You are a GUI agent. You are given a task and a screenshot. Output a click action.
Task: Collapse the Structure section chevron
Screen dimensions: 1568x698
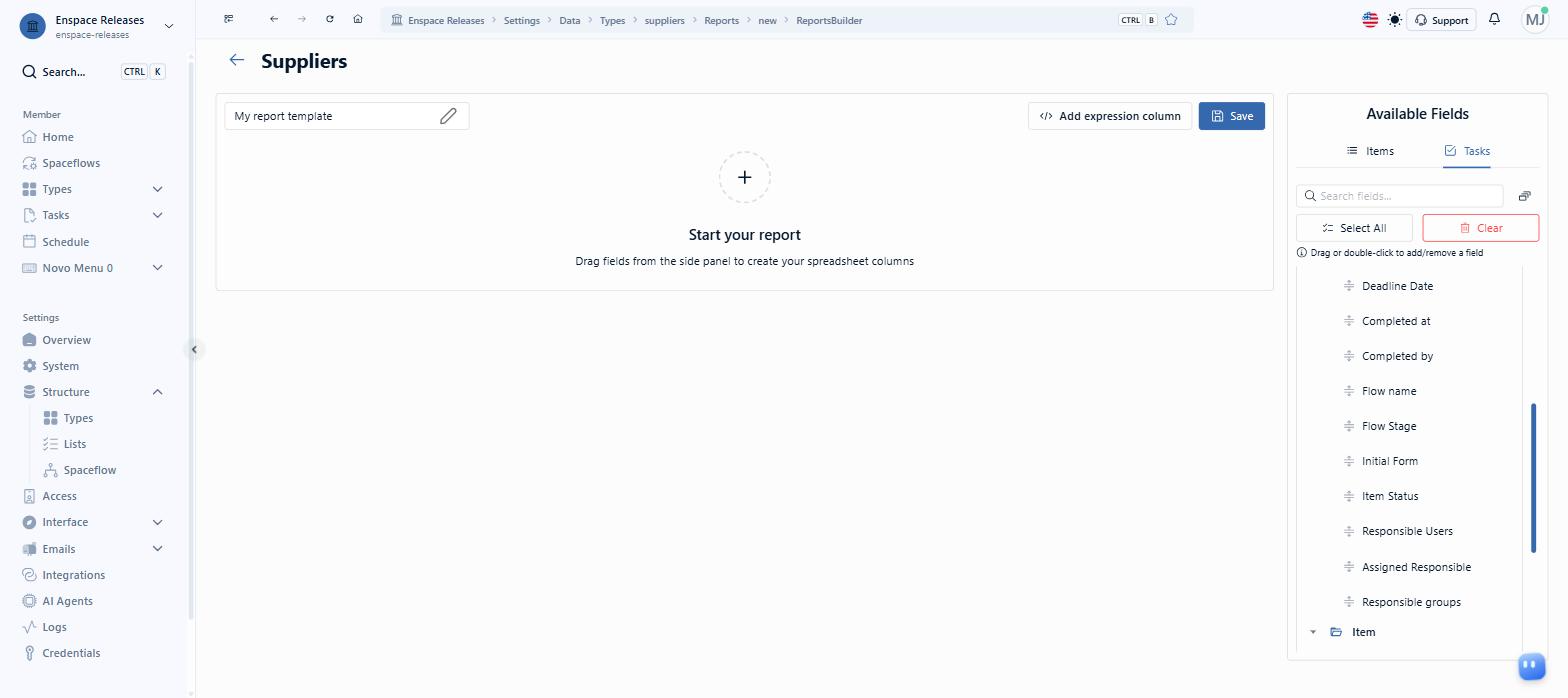tap(157, 392)
